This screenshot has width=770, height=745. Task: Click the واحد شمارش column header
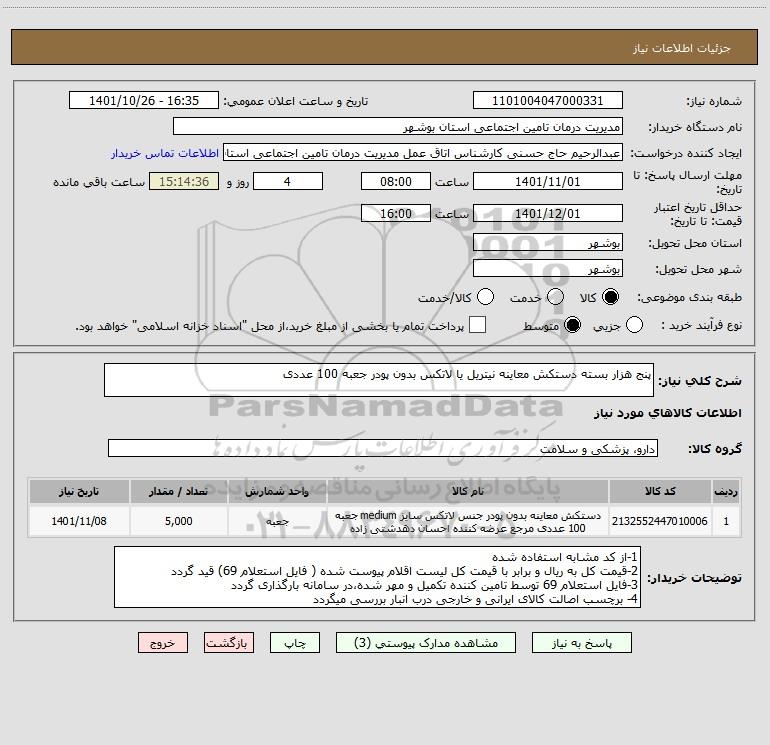277,491
